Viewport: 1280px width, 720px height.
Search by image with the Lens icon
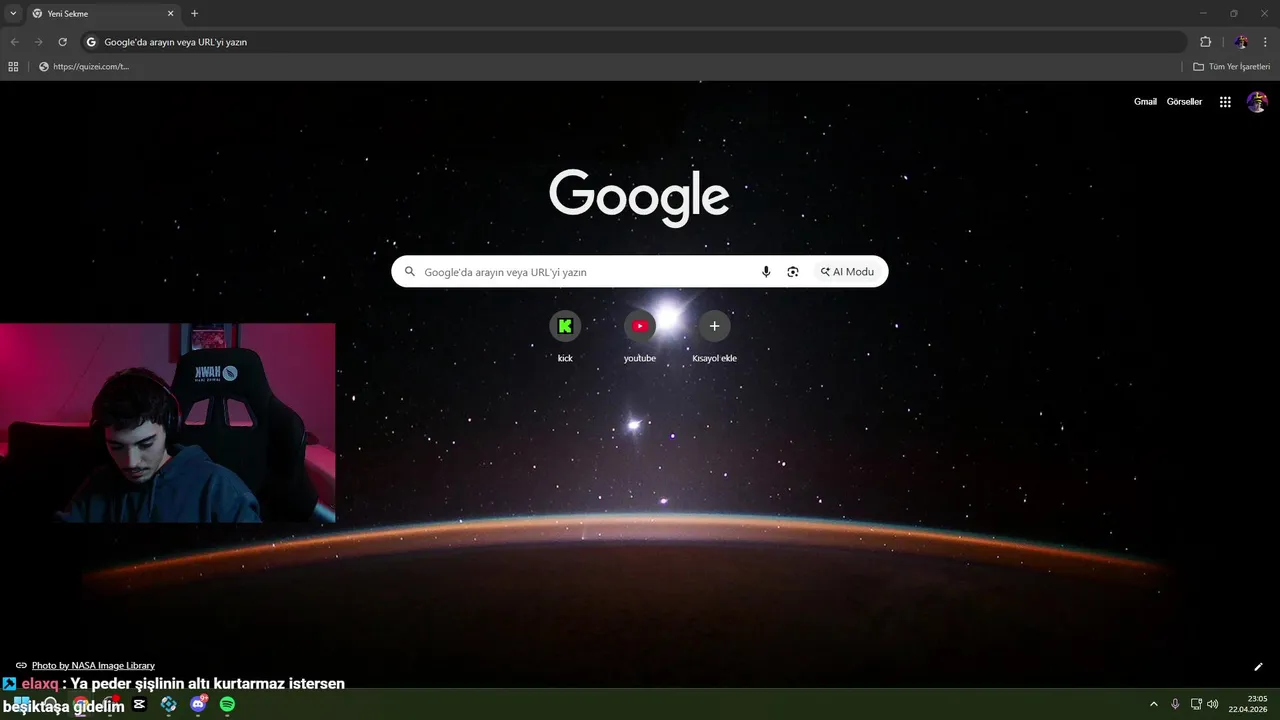point(793,272)
